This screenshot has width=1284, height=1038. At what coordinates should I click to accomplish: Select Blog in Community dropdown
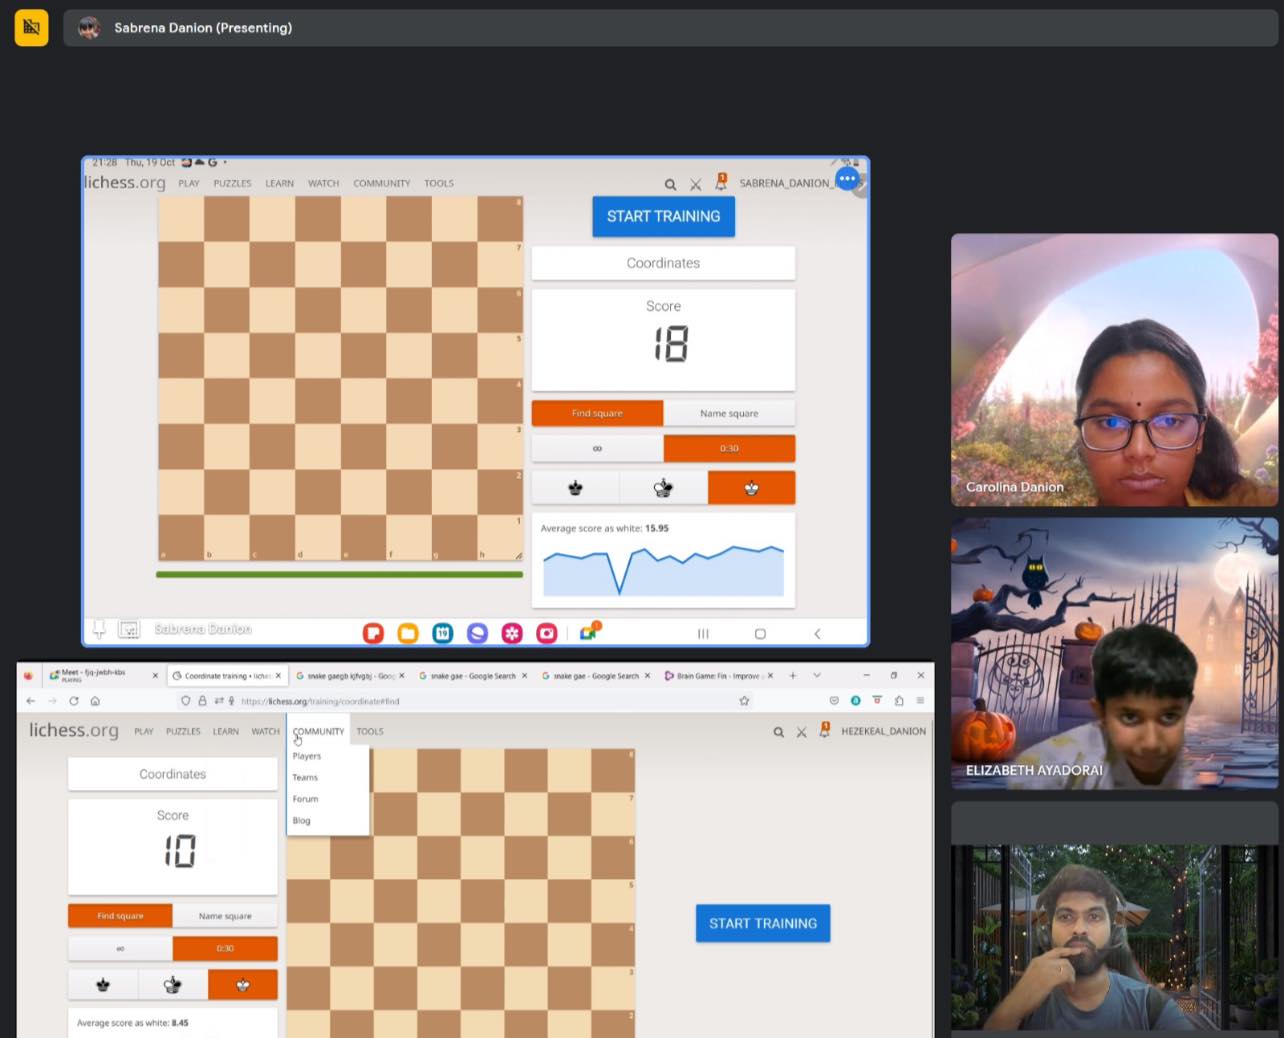coord(301,820)
